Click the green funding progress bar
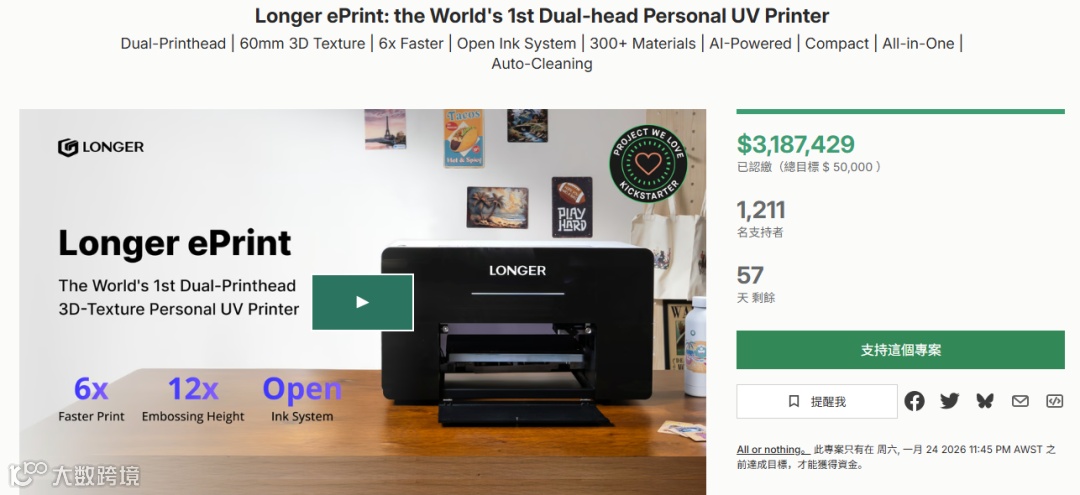The height and width of the screenshot is (495, 1080). (900, 112)
